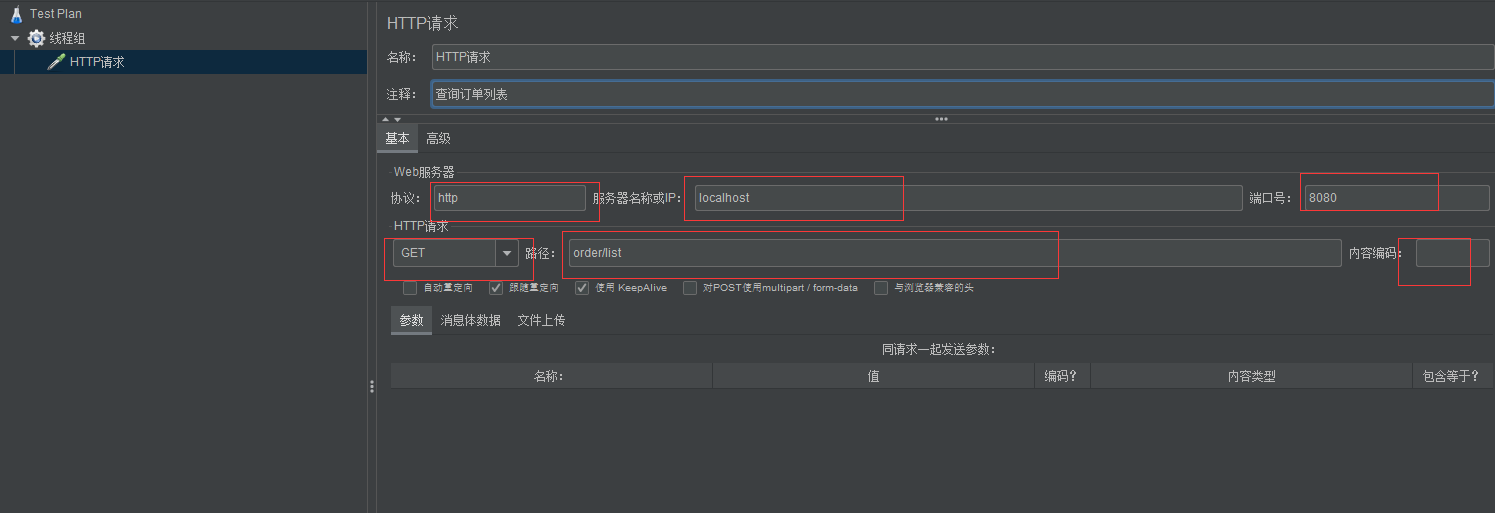The image size is (1495, 513).
Task: Click the small collapse arrows below 注释
Action: 391,119
